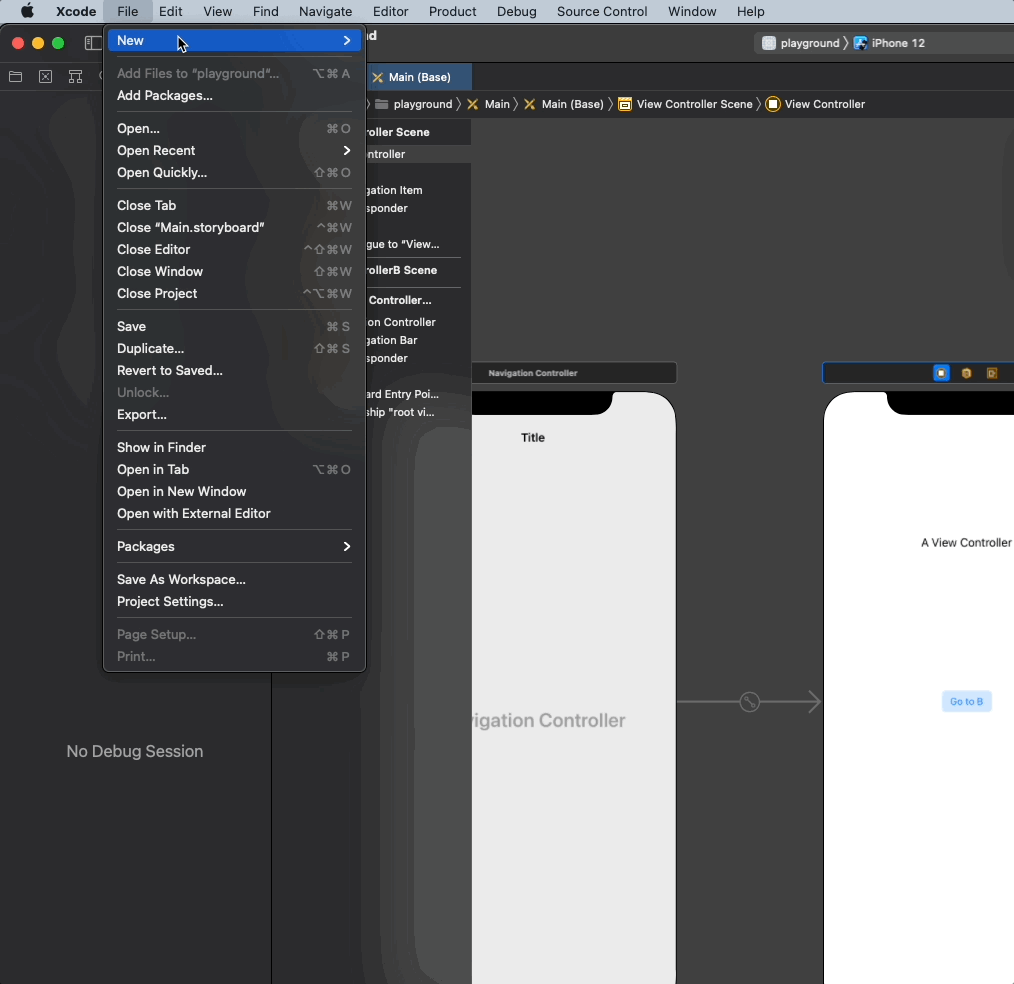Open the Project navigator folder icon
The image size is (1014, 984).
tap(16, 77)
